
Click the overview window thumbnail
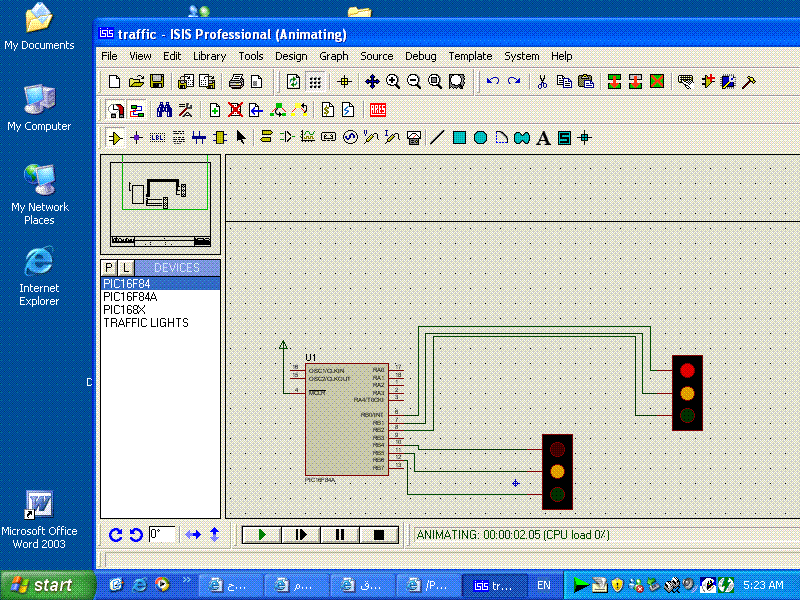pyautogui.click(x=160, y=204)
